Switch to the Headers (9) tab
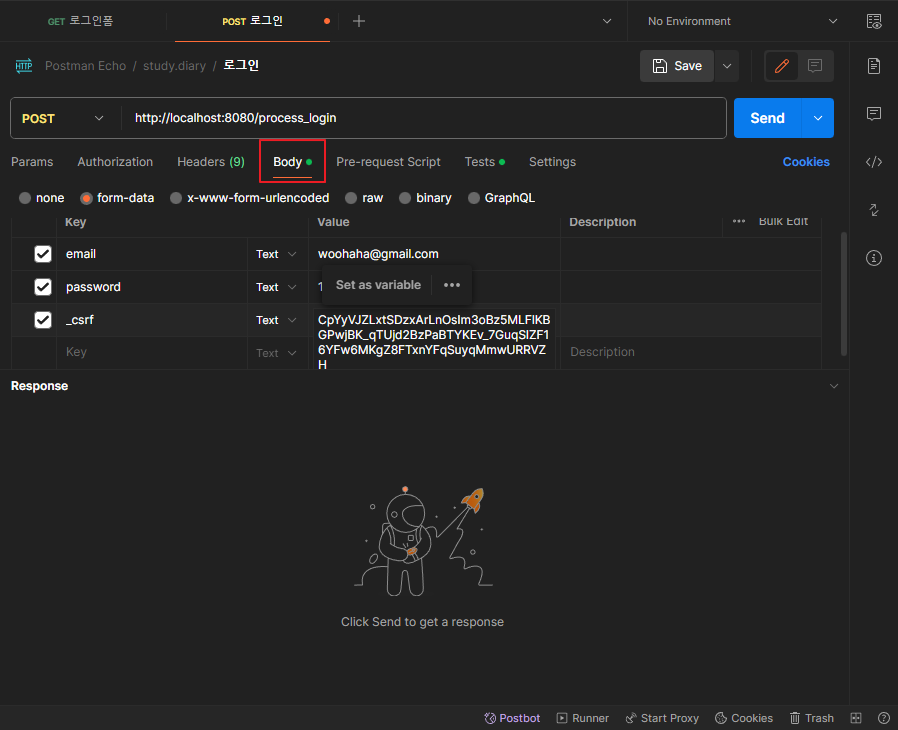 pyautogui.click(x=211, y=162)
